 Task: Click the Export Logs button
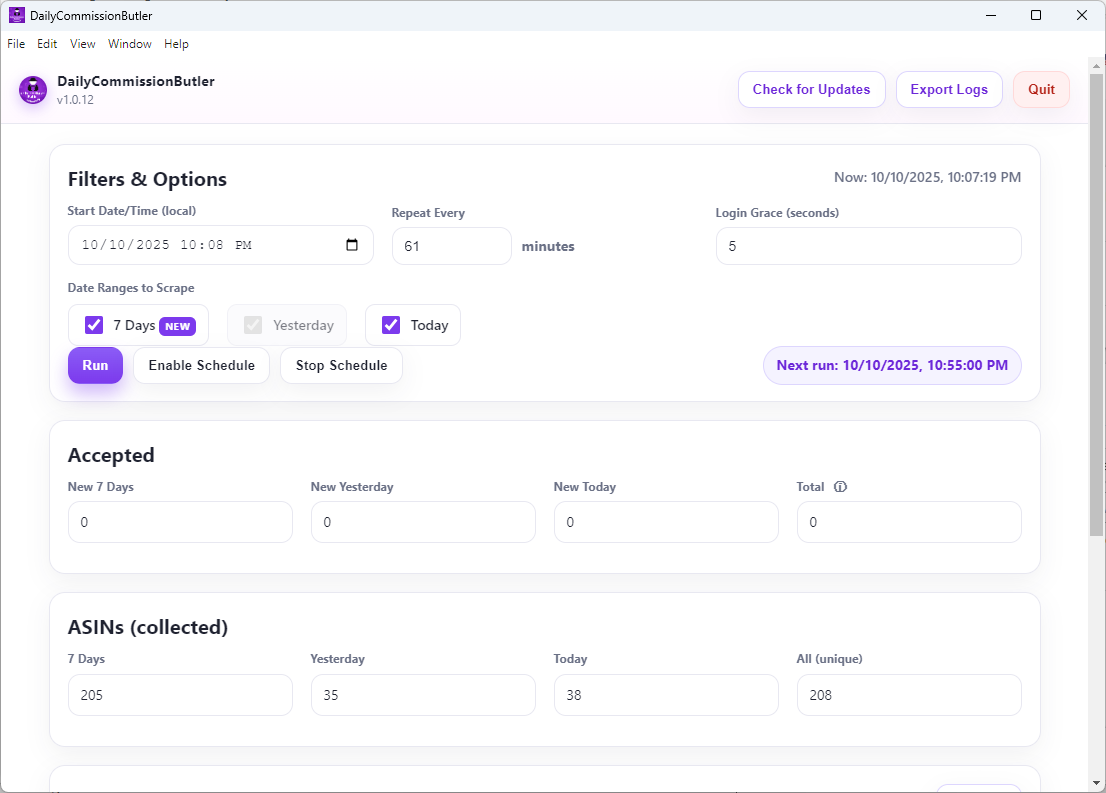click(948, 90)
